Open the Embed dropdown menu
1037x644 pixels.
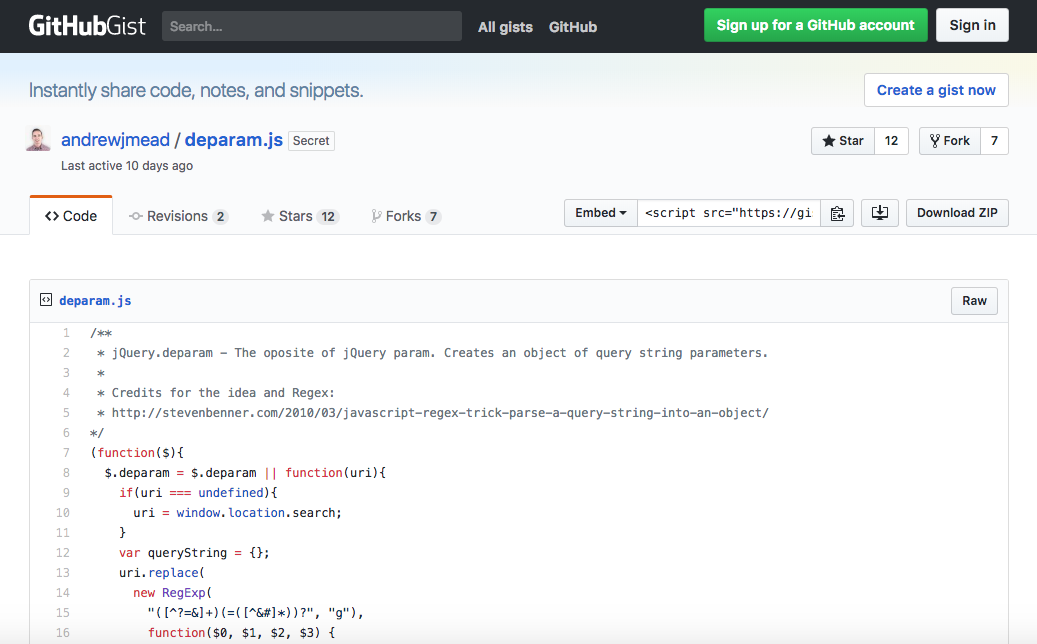[601, 213]
